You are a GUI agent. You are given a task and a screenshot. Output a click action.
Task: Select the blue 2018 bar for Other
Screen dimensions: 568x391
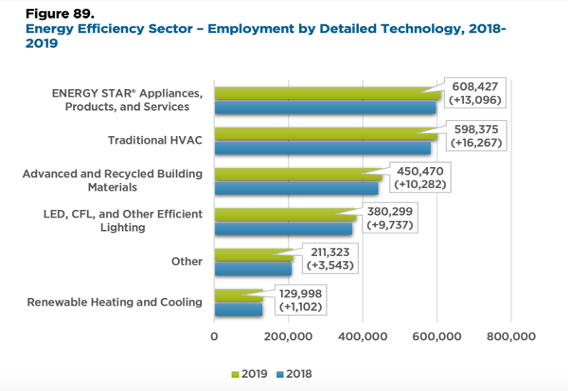[253, 269]
